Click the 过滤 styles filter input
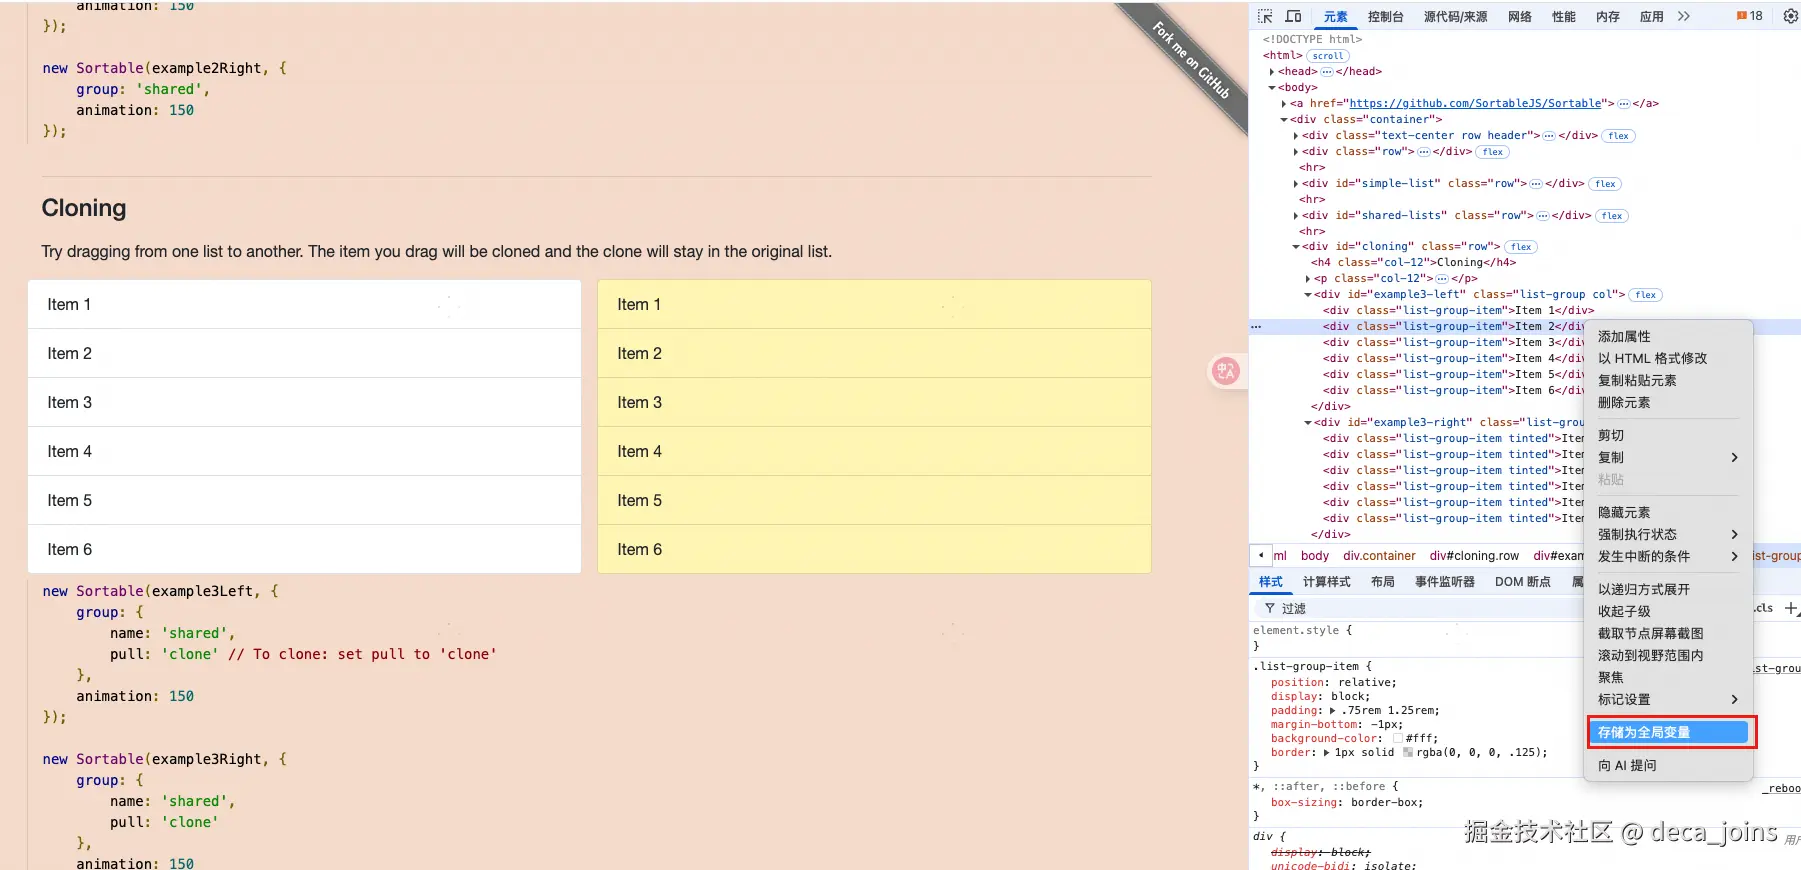1801x870 pixels. 1420,608
